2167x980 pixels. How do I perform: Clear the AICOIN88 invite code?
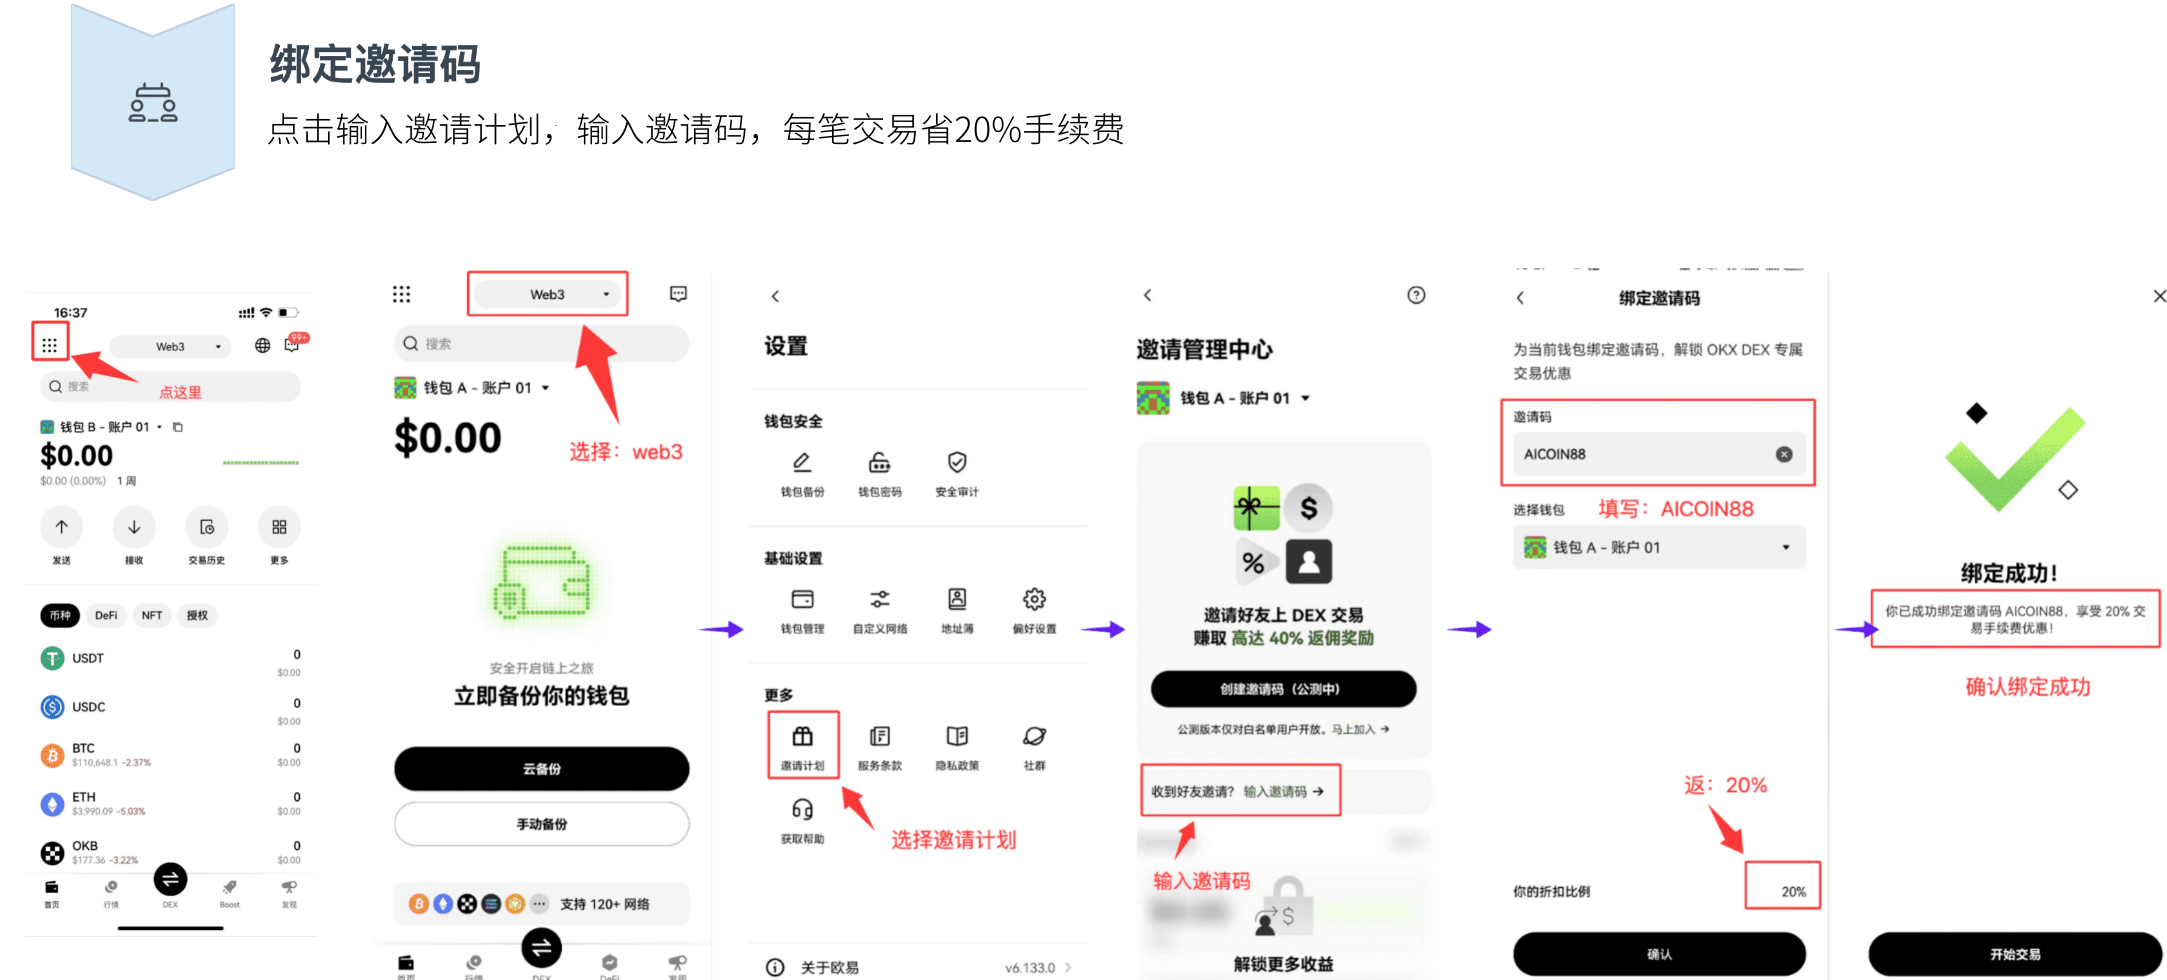pyautogui.click(x=1784, y=454)
